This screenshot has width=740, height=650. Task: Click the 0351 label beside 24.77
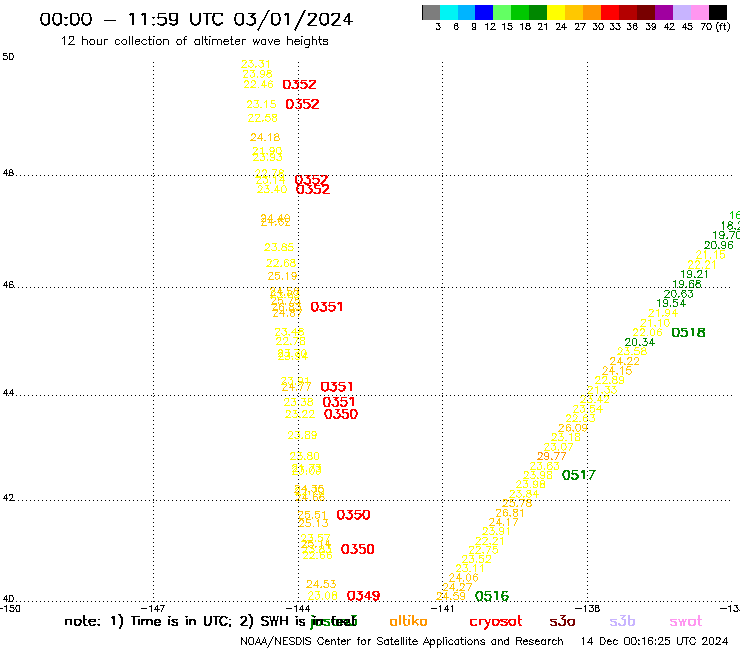tap(336, 387)
